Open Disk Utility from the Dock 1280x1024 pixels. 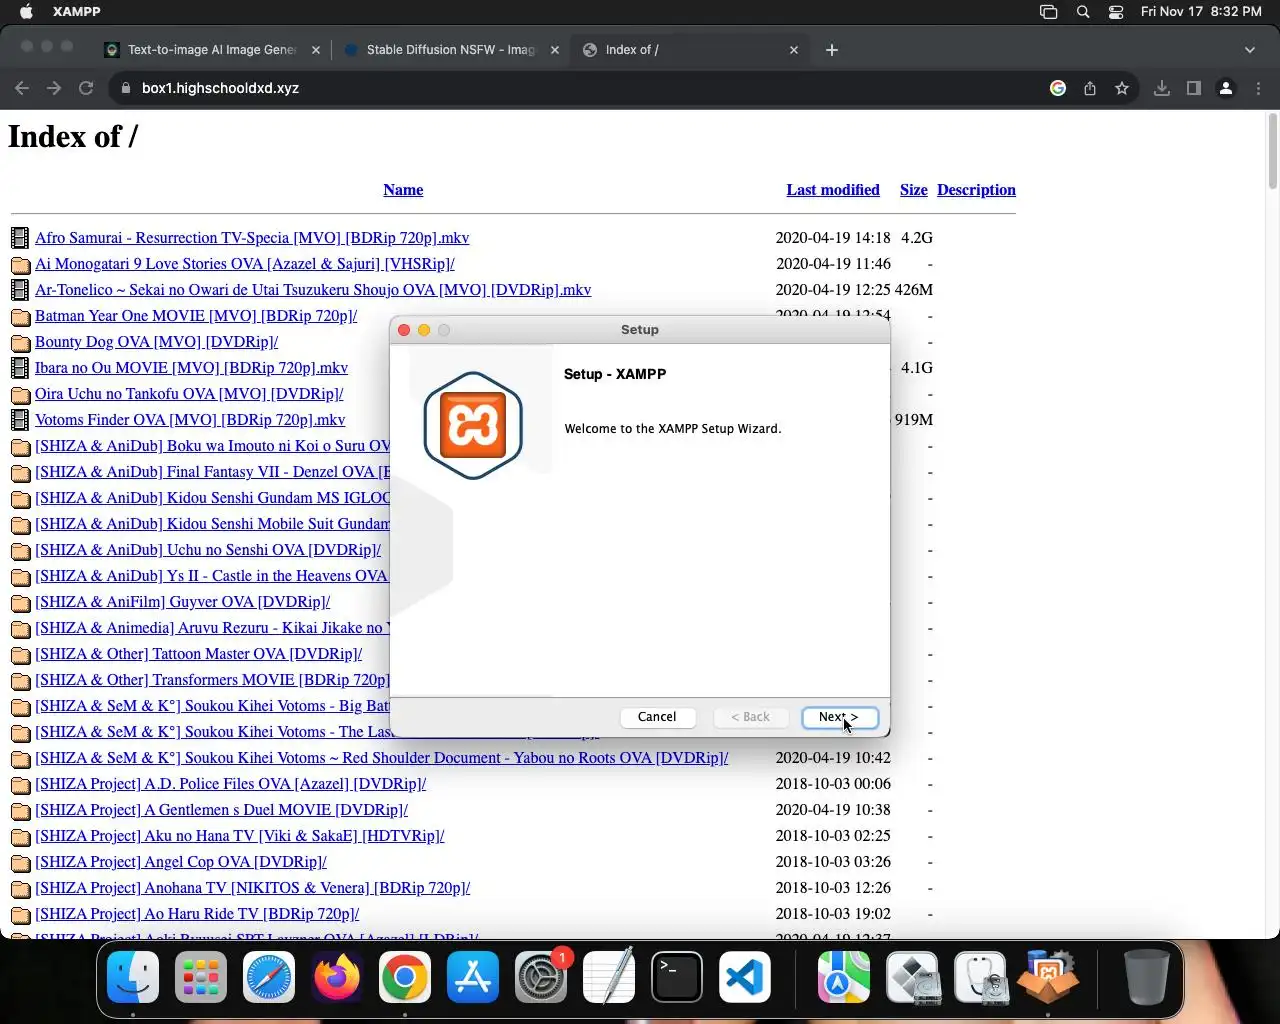(x=980, y=977)
